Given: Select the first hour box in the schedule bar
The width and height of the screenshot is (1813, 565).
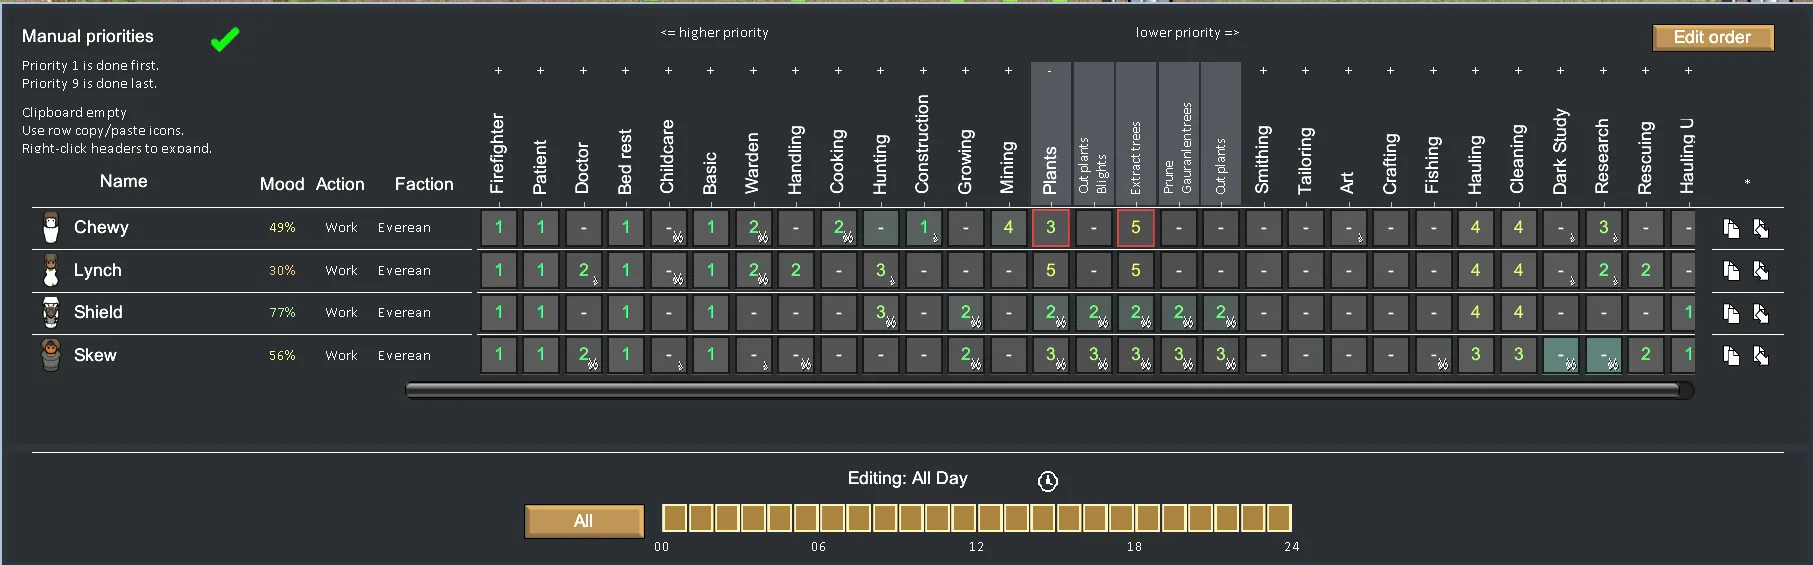Looking at the screenshot, I should coord(675,518).
